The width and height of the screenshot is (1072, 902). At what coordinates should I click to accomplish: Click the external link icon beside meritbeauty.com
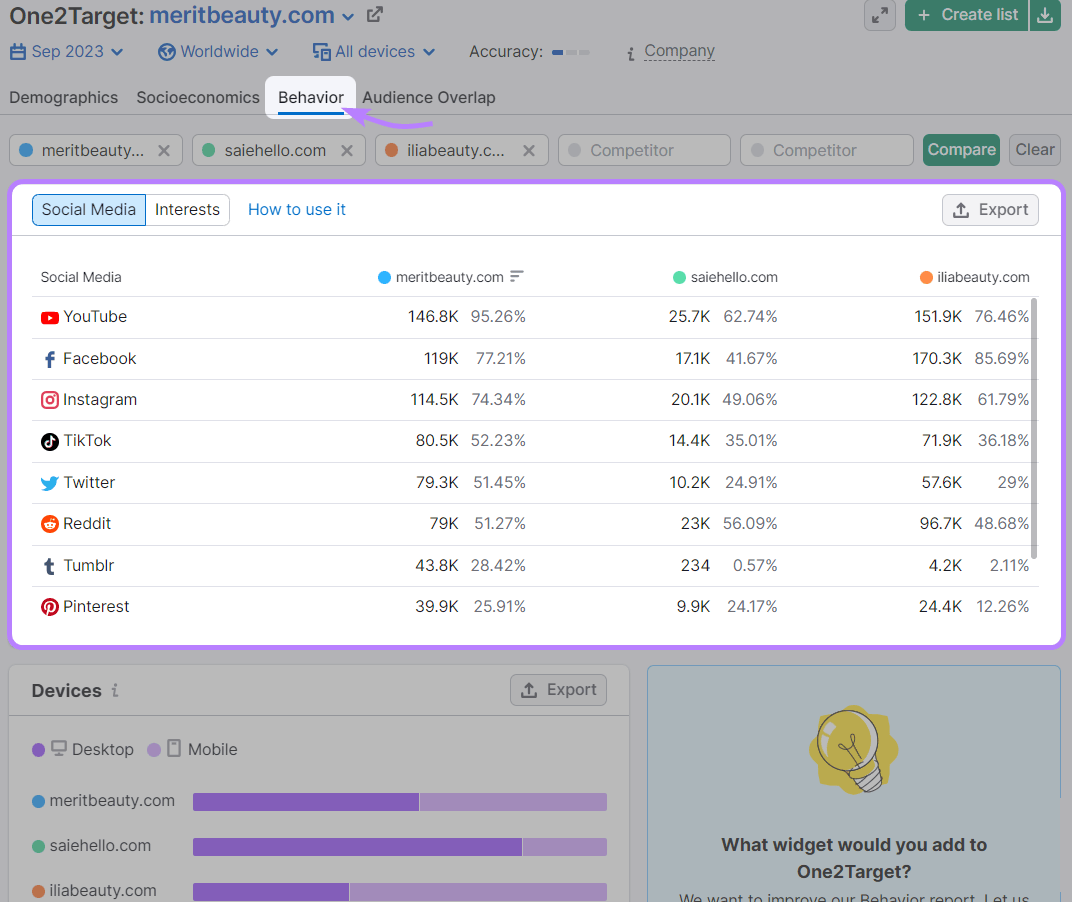(374, 15)
